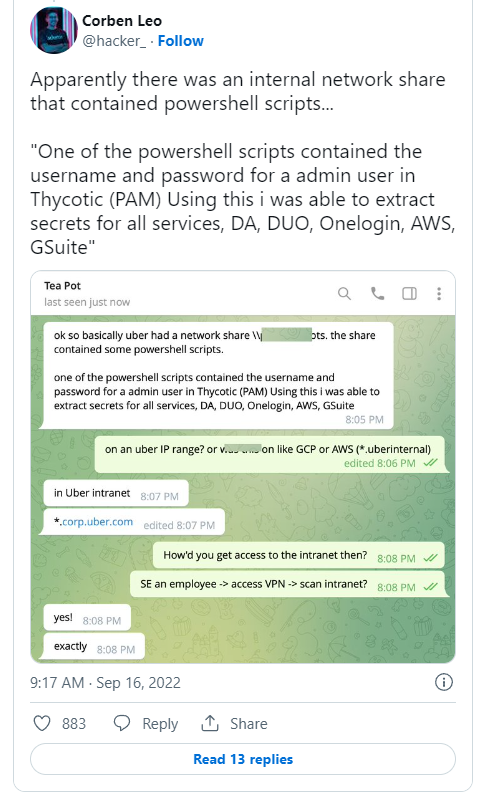Click the heart like icon
This screenshot has width=487, height=792.
42,723
